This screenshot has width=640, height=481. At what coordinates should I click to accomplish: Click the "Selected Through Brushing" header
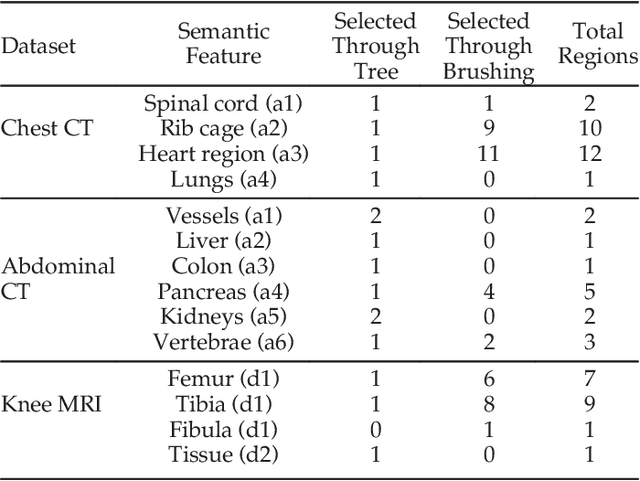(489, 46)
